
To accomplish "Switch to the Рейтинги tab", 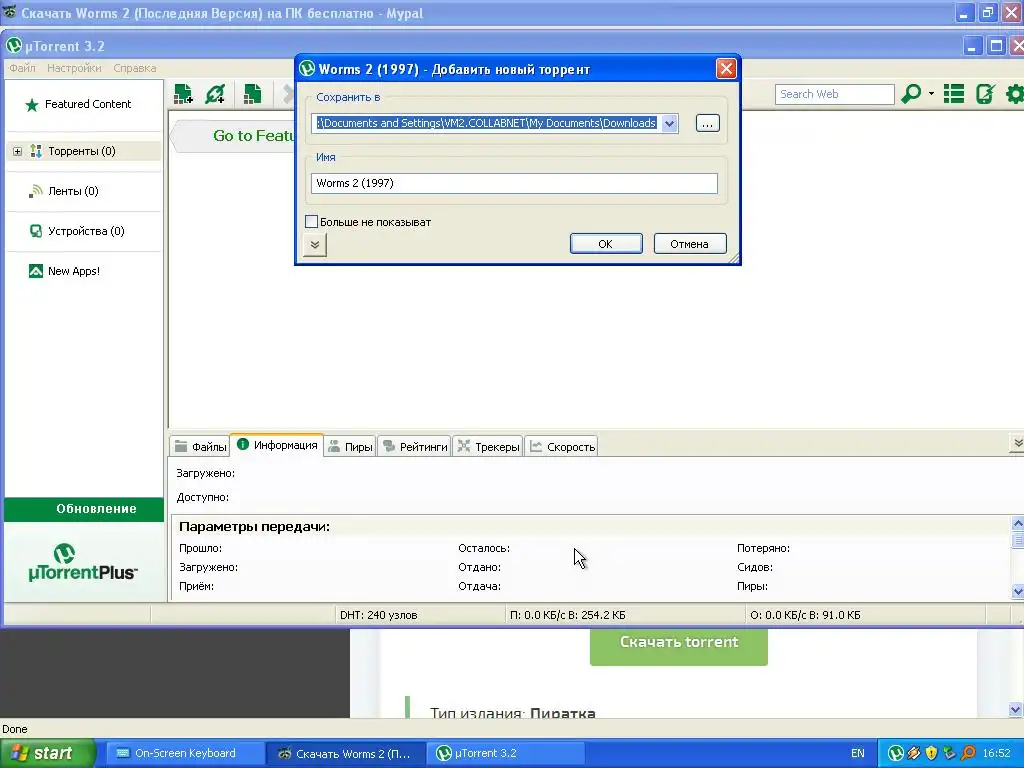I will (415, 447).
